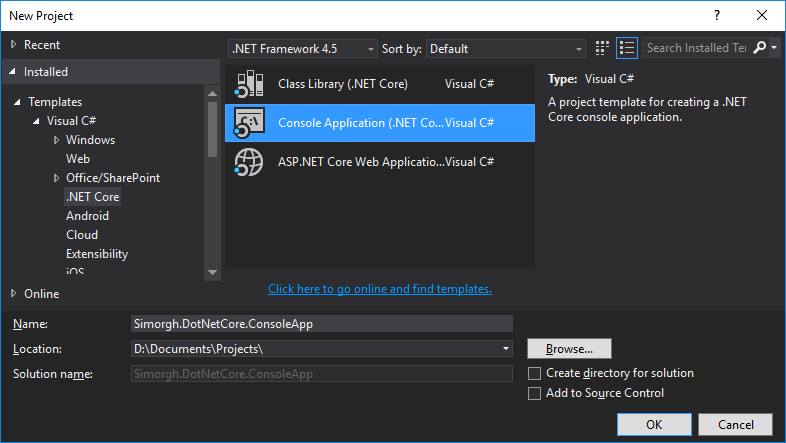Image resolution: width=786 pixels, height=443 pixels.
Task: Select the Cloud template category
Action: pos(82,235)
